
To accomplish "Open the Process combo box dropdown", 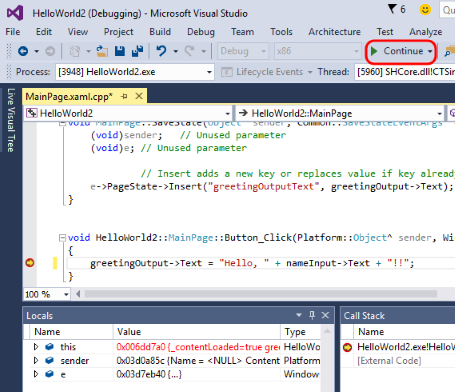I will click(x=209, y=72).
